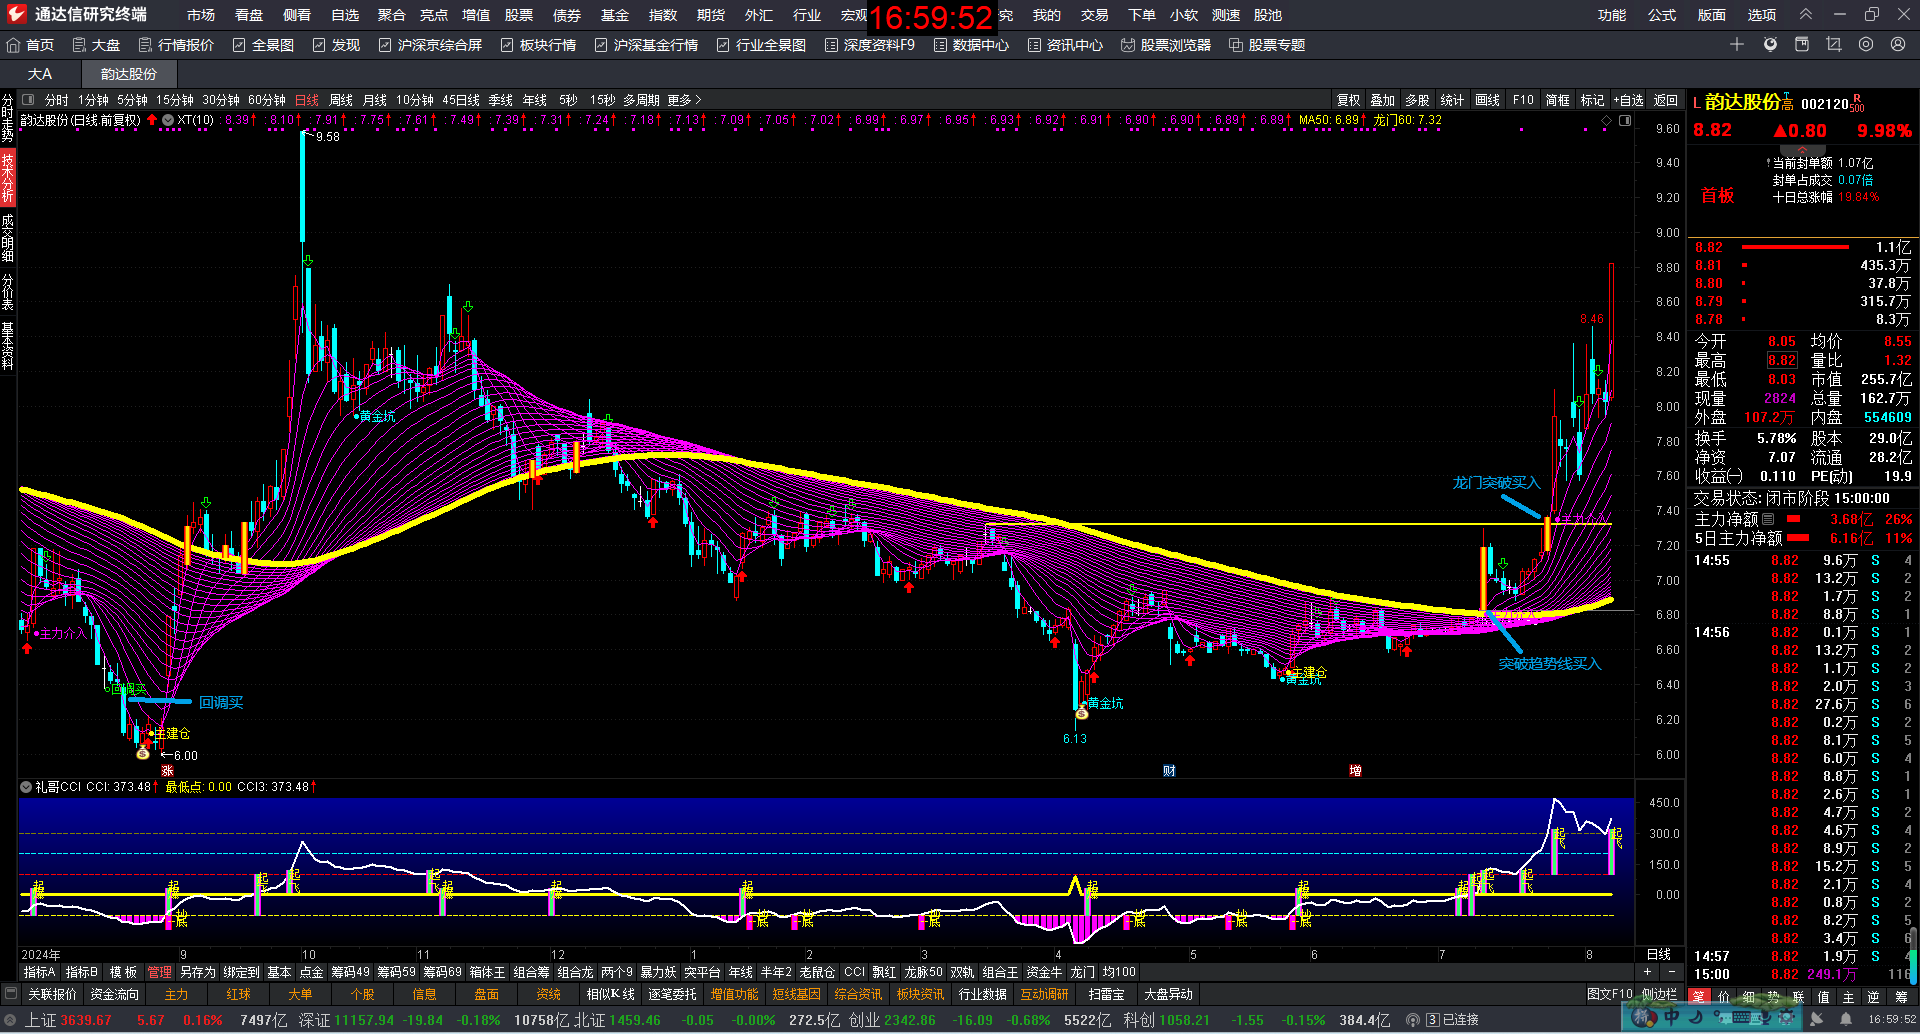Open 深度资料F9
The image size is (1920, 1034).
(x=869, y=45)
